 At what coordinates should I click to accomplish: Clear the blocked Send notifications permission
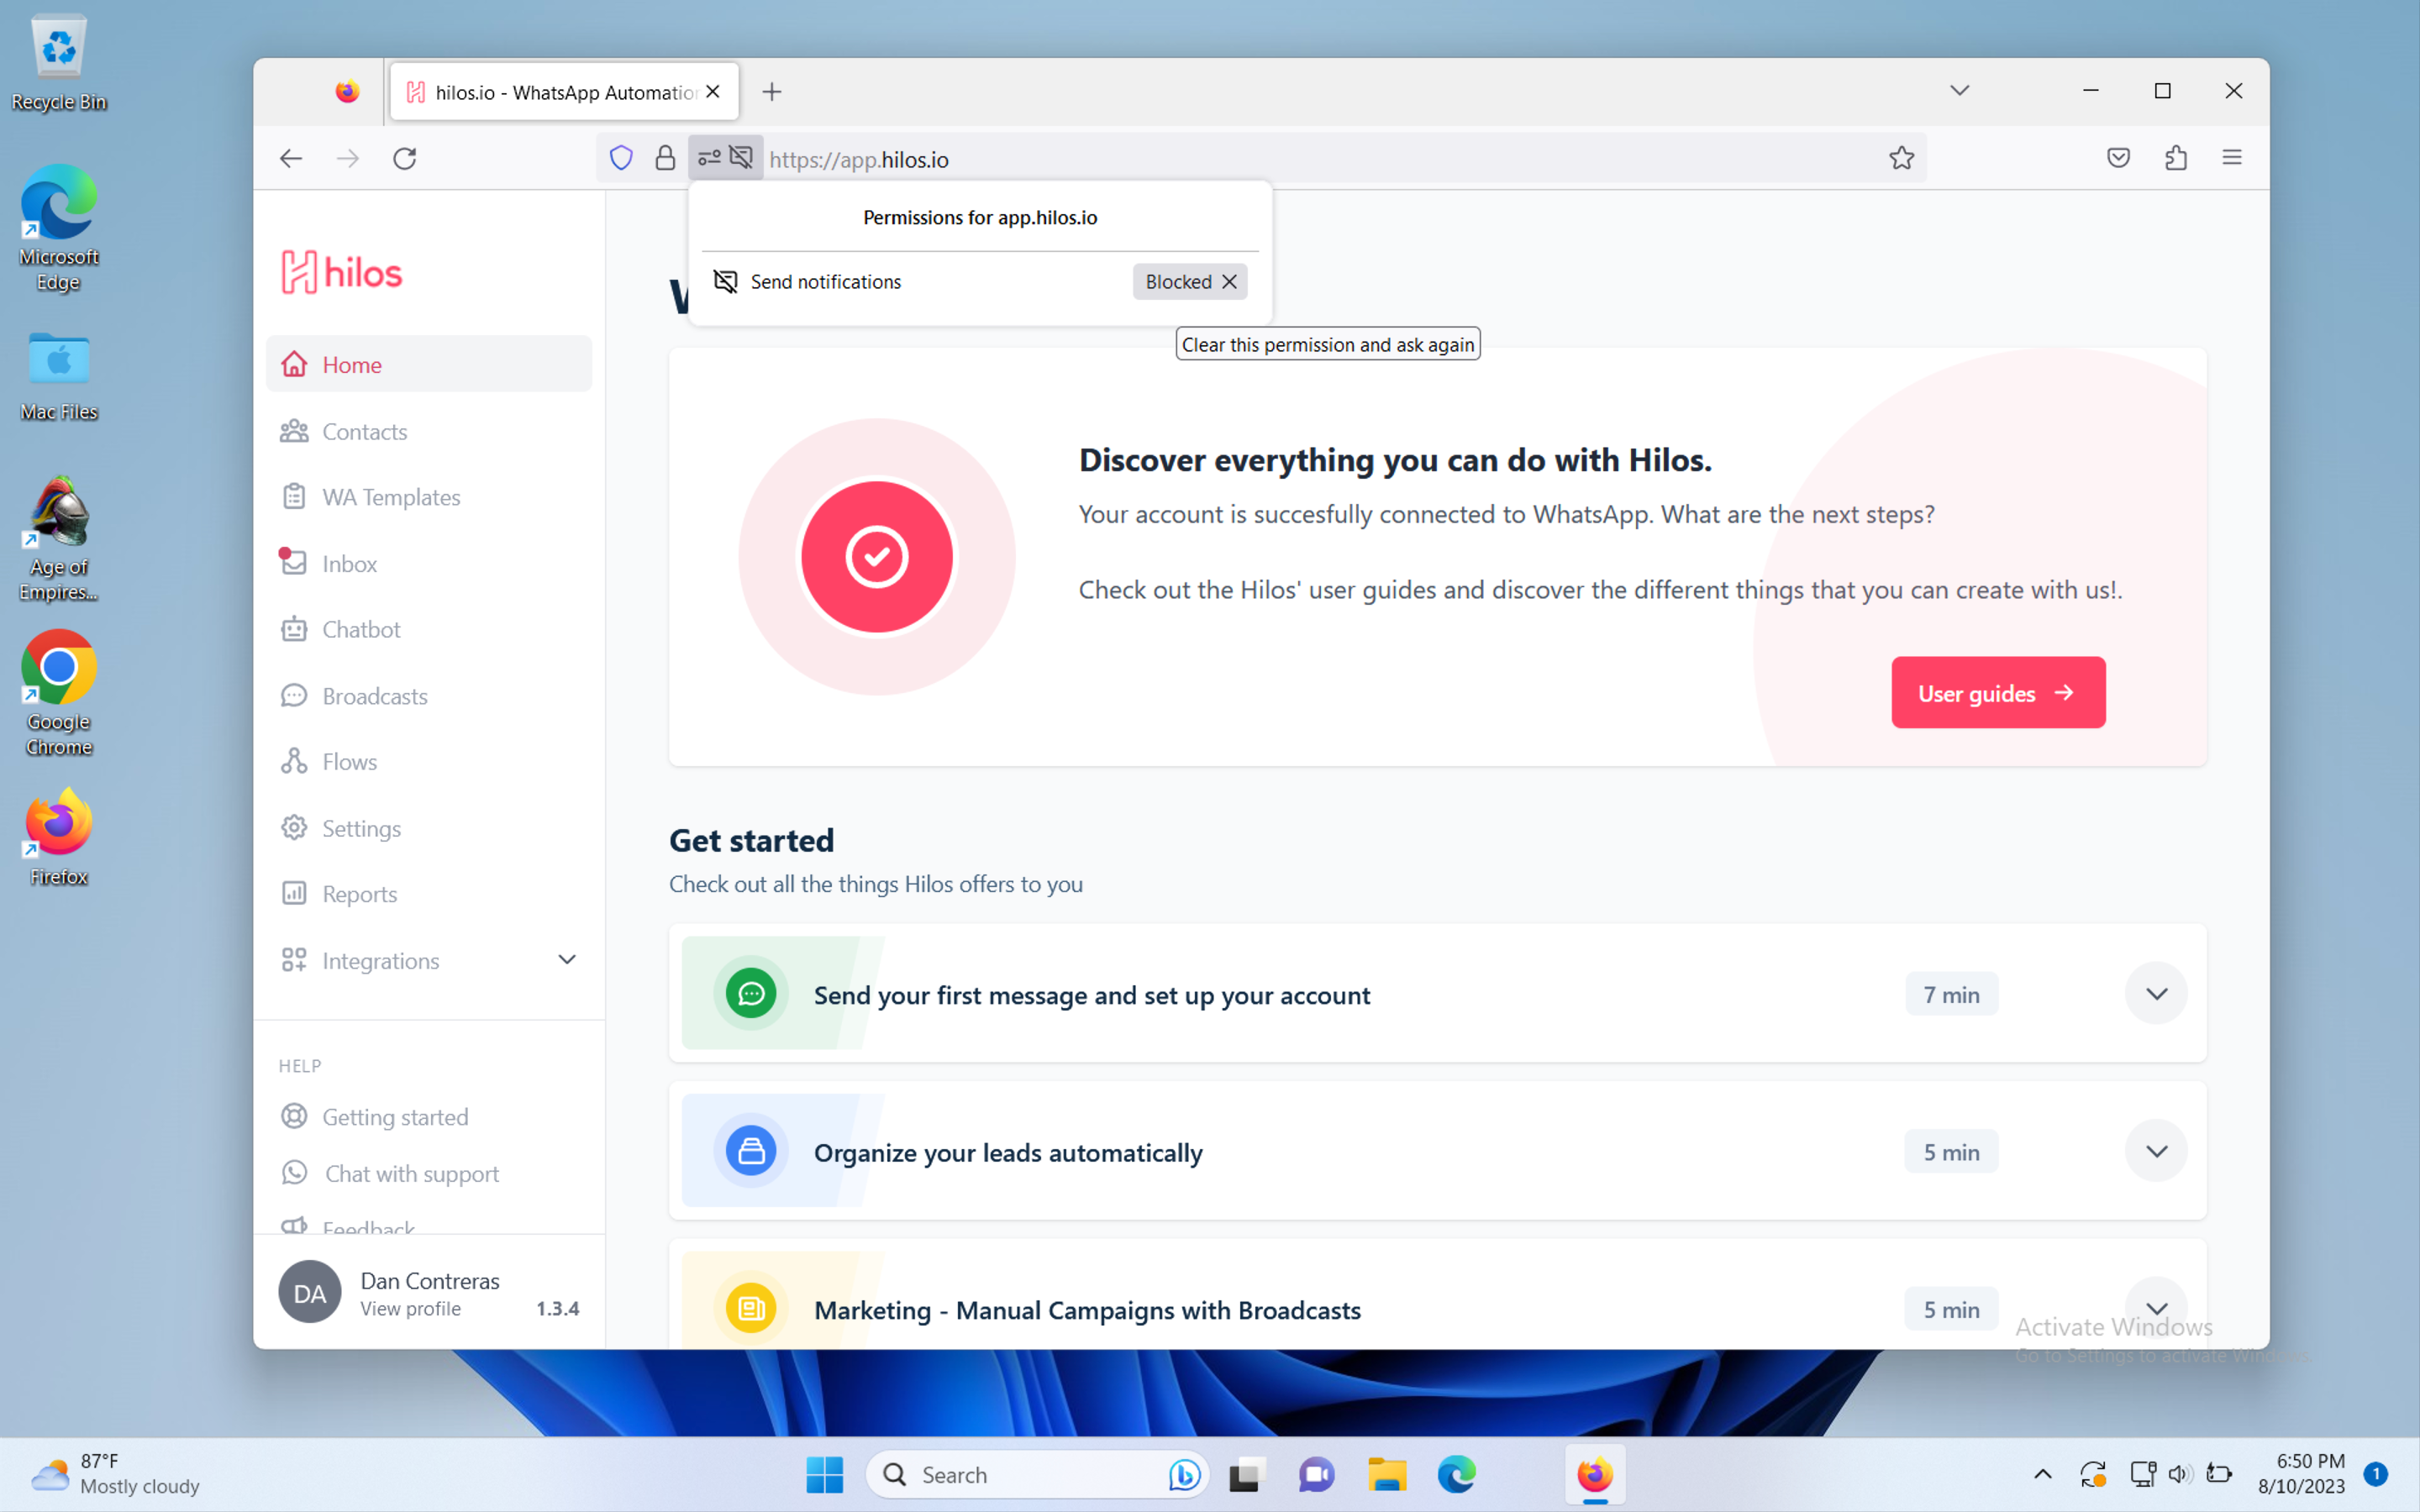[x=1230, y=281]
